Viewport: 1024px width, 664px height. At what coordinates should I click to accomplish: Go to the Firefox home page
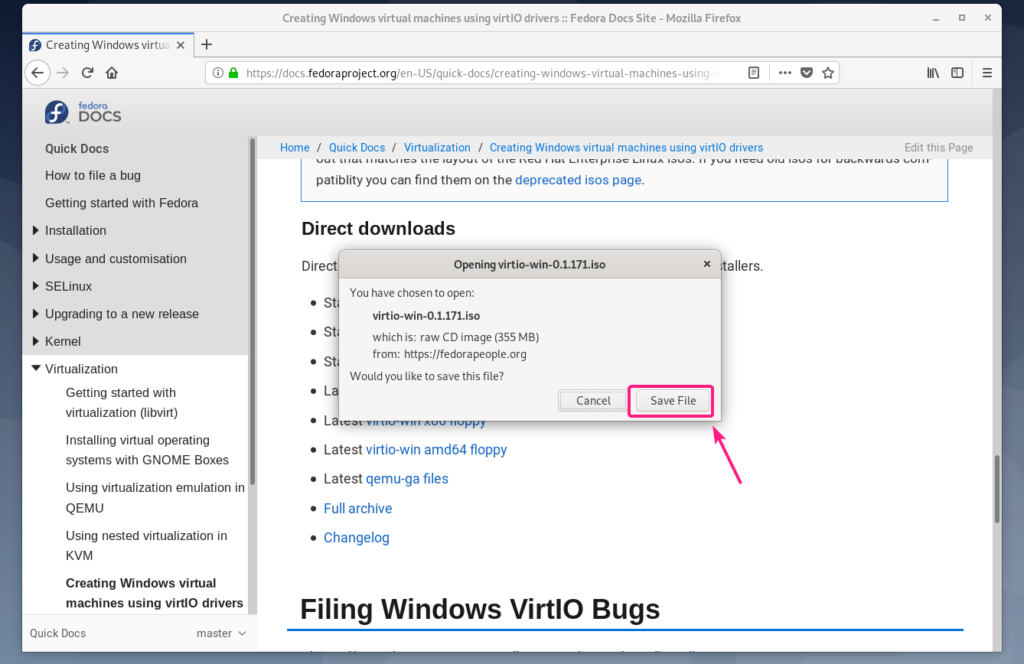pos(112,72)
